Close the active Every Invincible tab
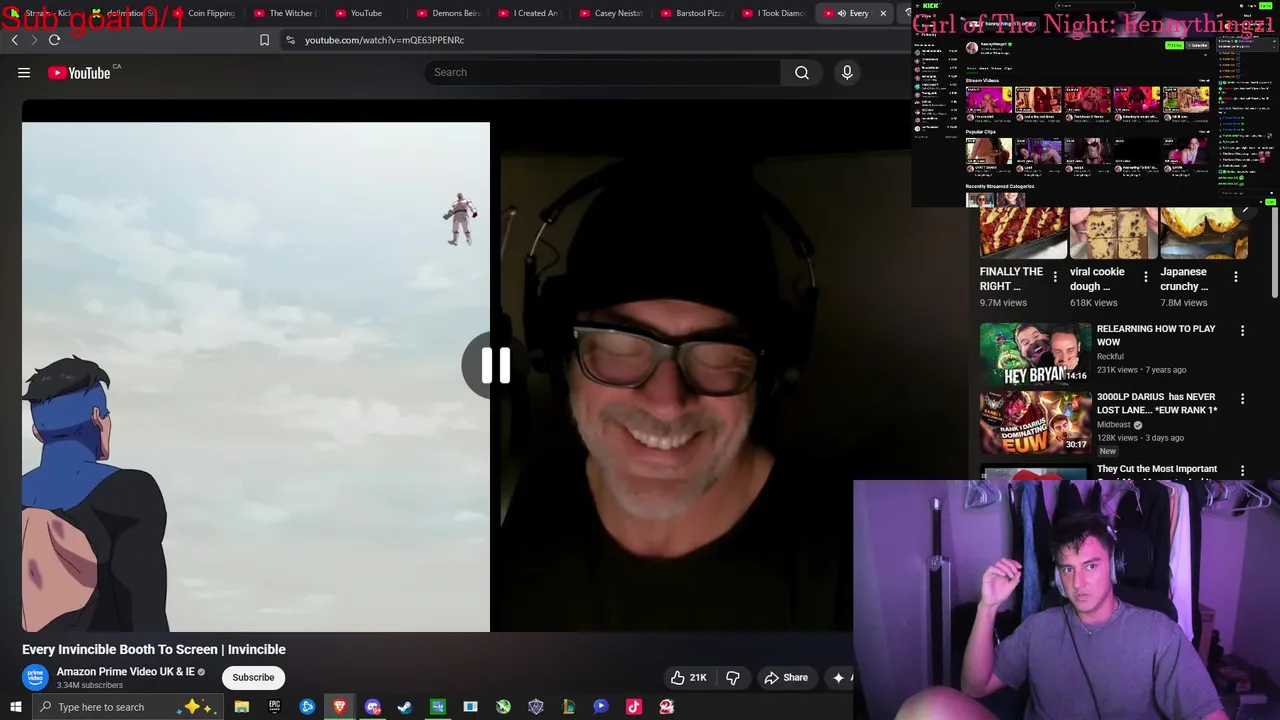 point(883,13)
